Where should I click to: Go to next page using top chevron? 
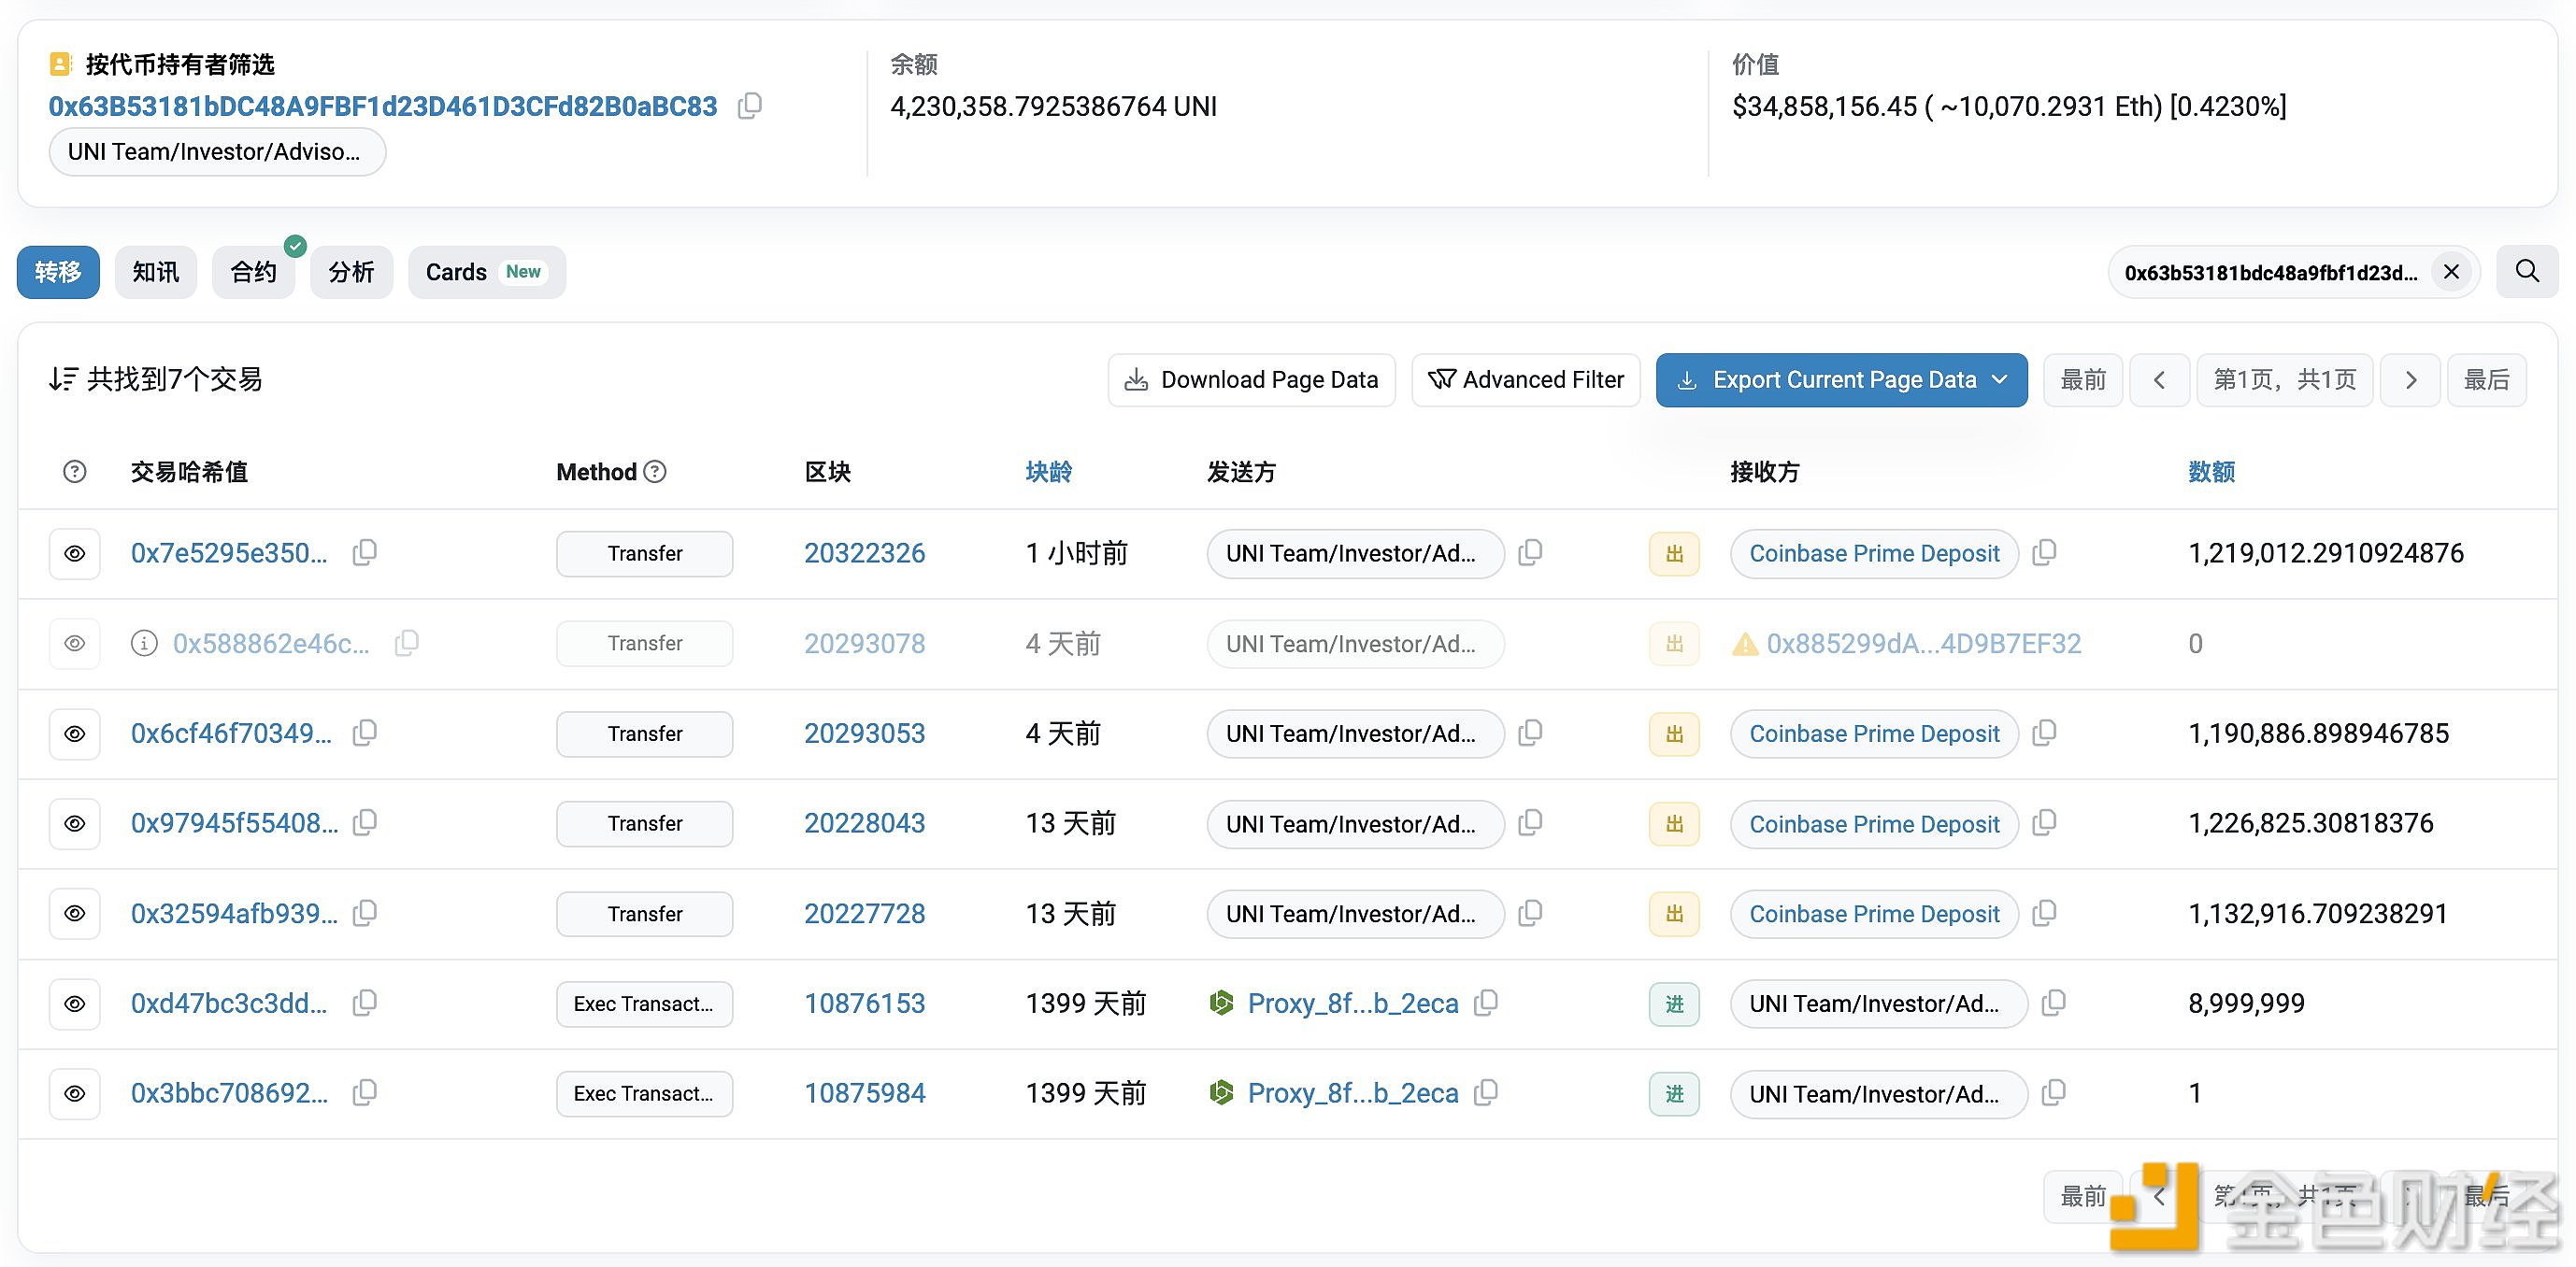tap(2410, 380)
